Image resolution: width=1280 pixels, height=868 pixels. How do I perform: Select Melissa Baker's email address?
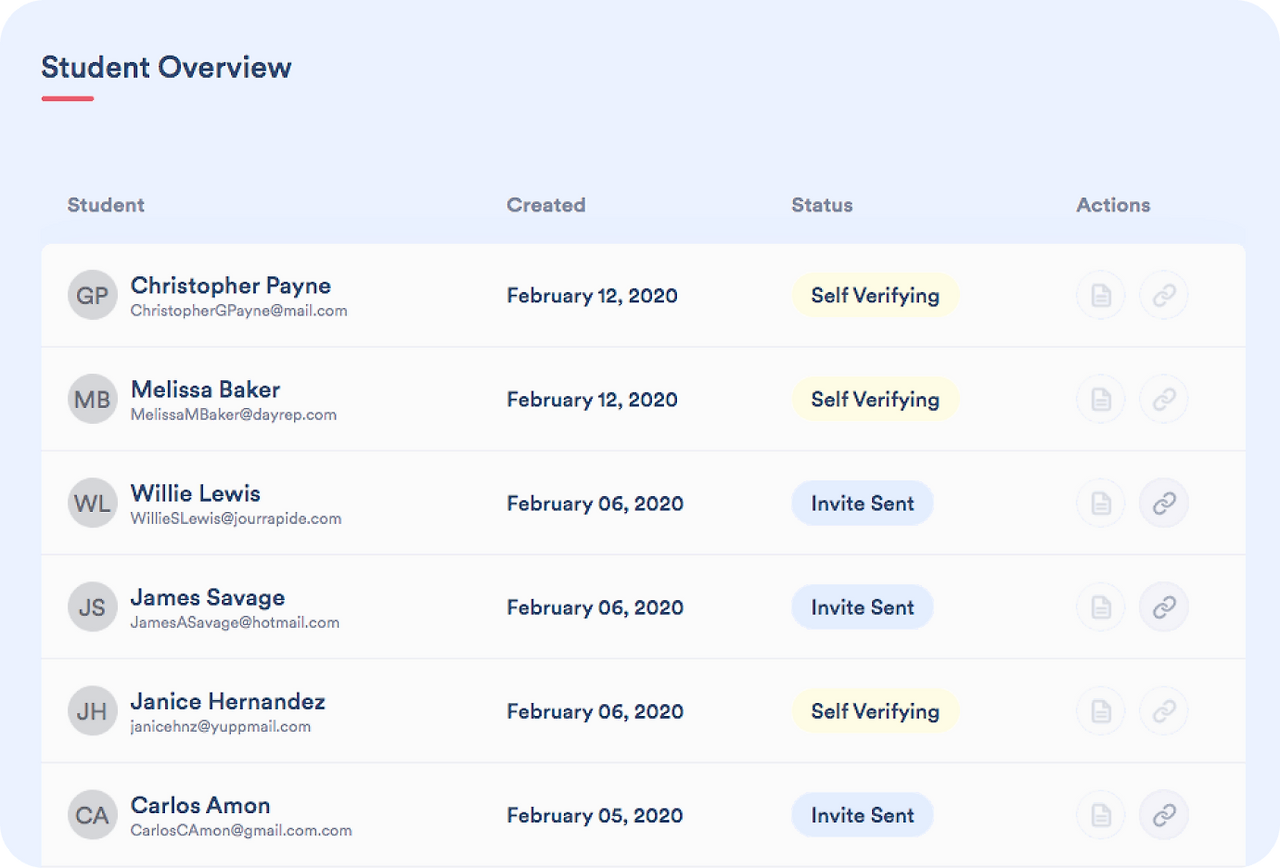point(234,414)
